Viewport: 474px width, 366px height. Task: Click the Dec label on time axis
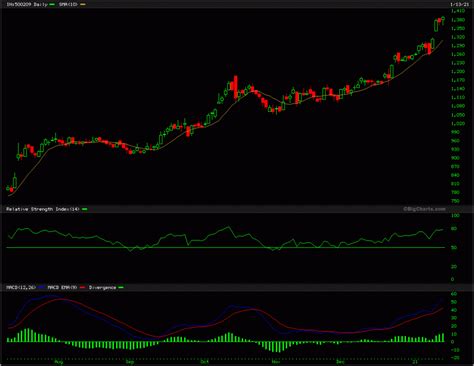[340, 362]
